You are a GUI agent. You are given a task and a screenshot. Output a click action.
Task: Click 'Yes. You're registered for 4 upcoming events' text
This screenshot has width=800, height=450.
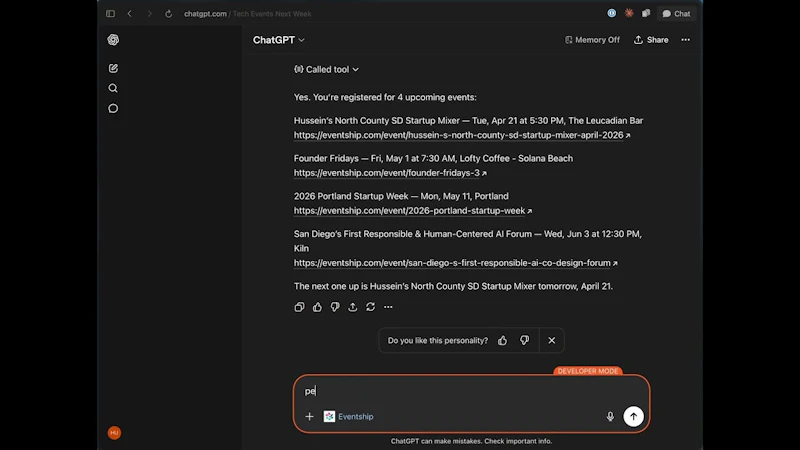coord(385,97)
